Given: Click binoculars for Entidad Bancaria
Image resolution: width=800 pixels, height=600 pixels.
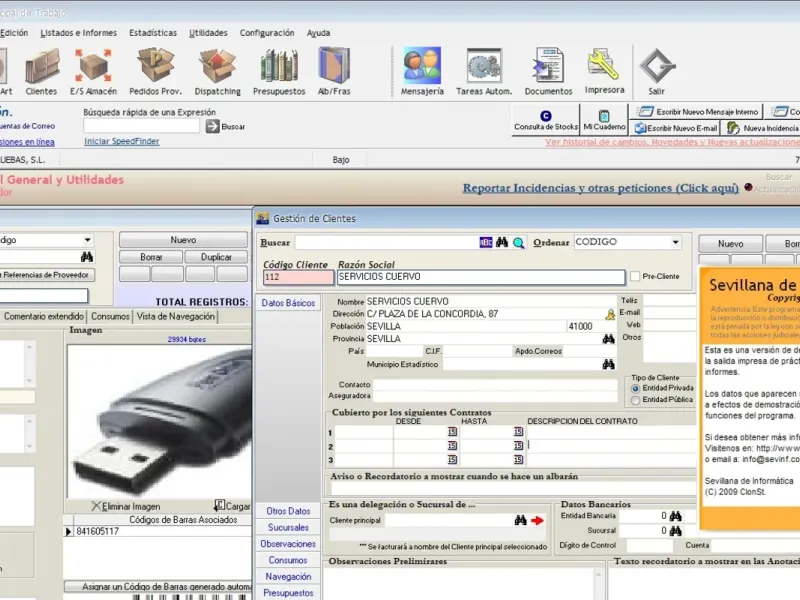Looking at the screenshot, I should [676, 516].
